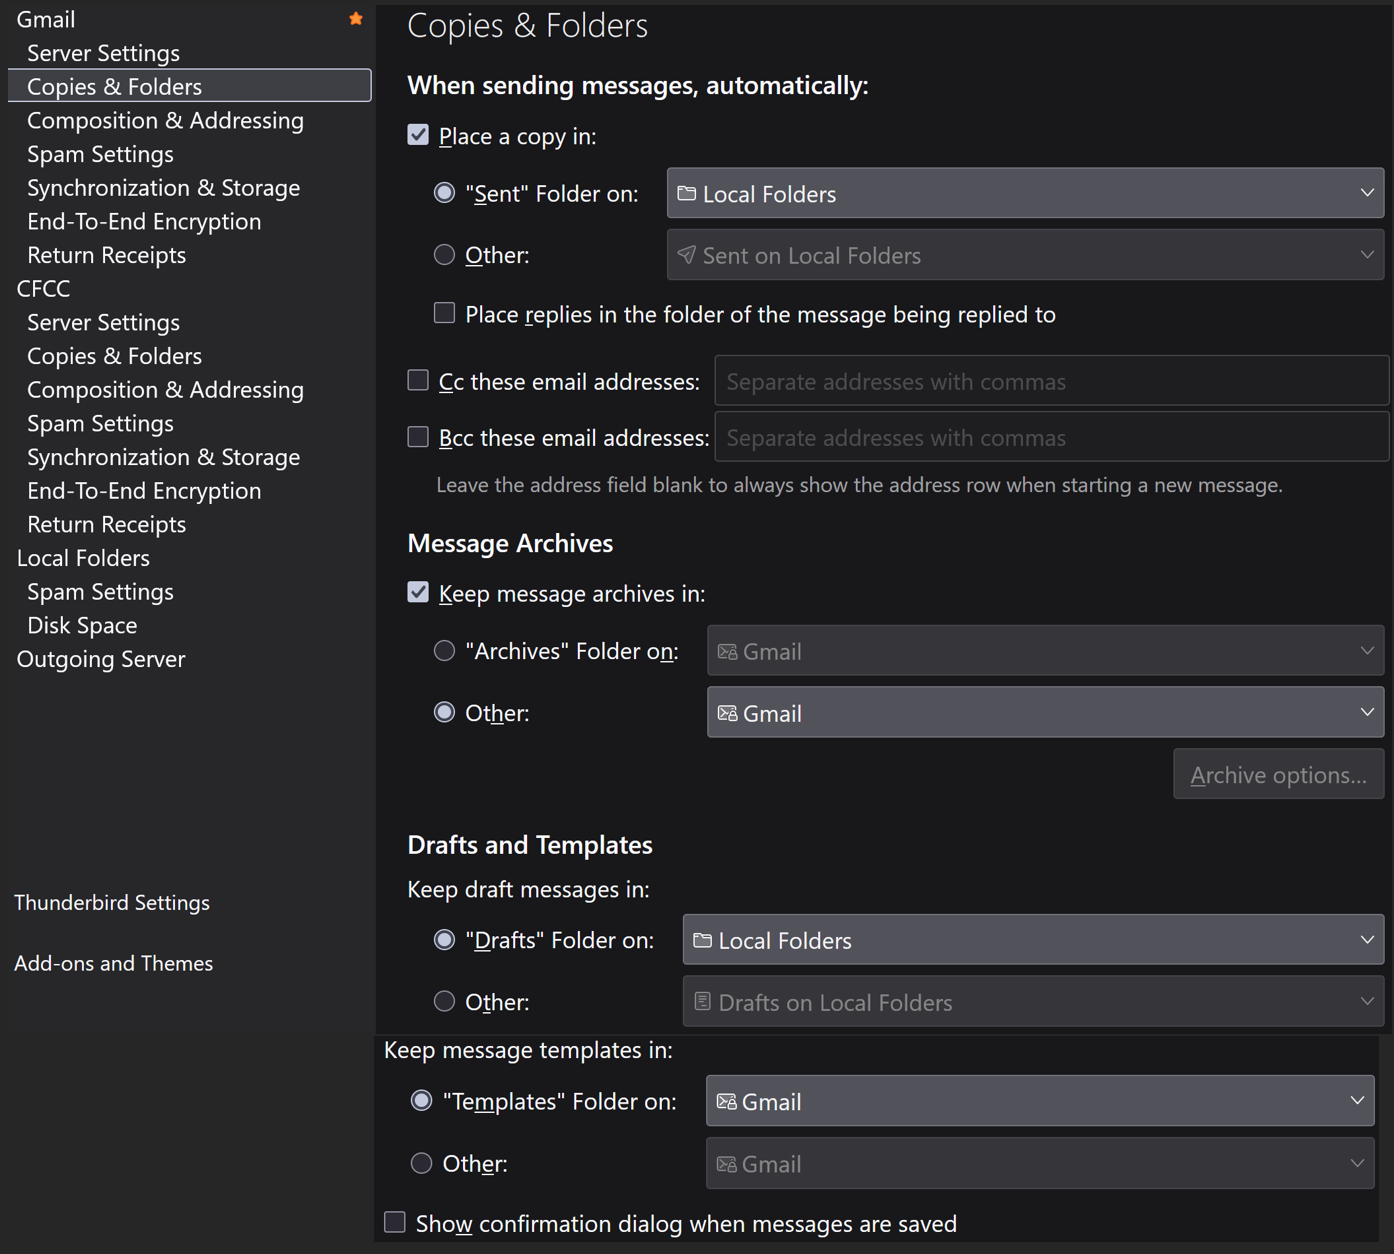Select the '"Sent" Folder on' radio button

pyautogui.click(x=444, y=193)
